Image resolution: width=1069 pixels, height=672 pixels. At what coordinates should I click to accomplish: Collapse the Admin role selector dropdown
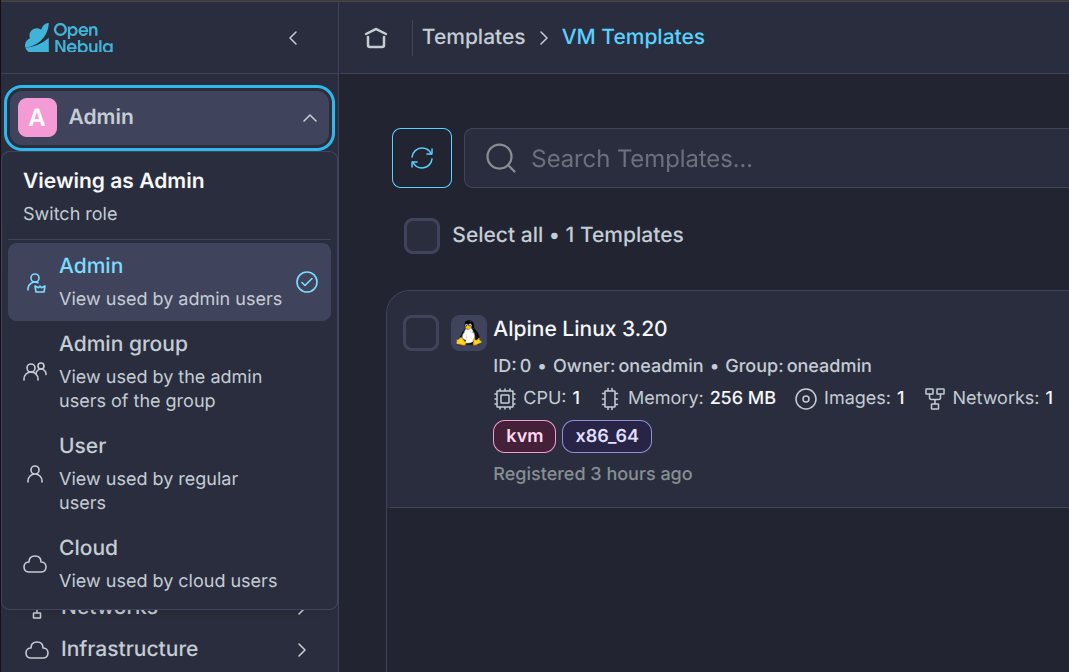[x=310, y=118]
